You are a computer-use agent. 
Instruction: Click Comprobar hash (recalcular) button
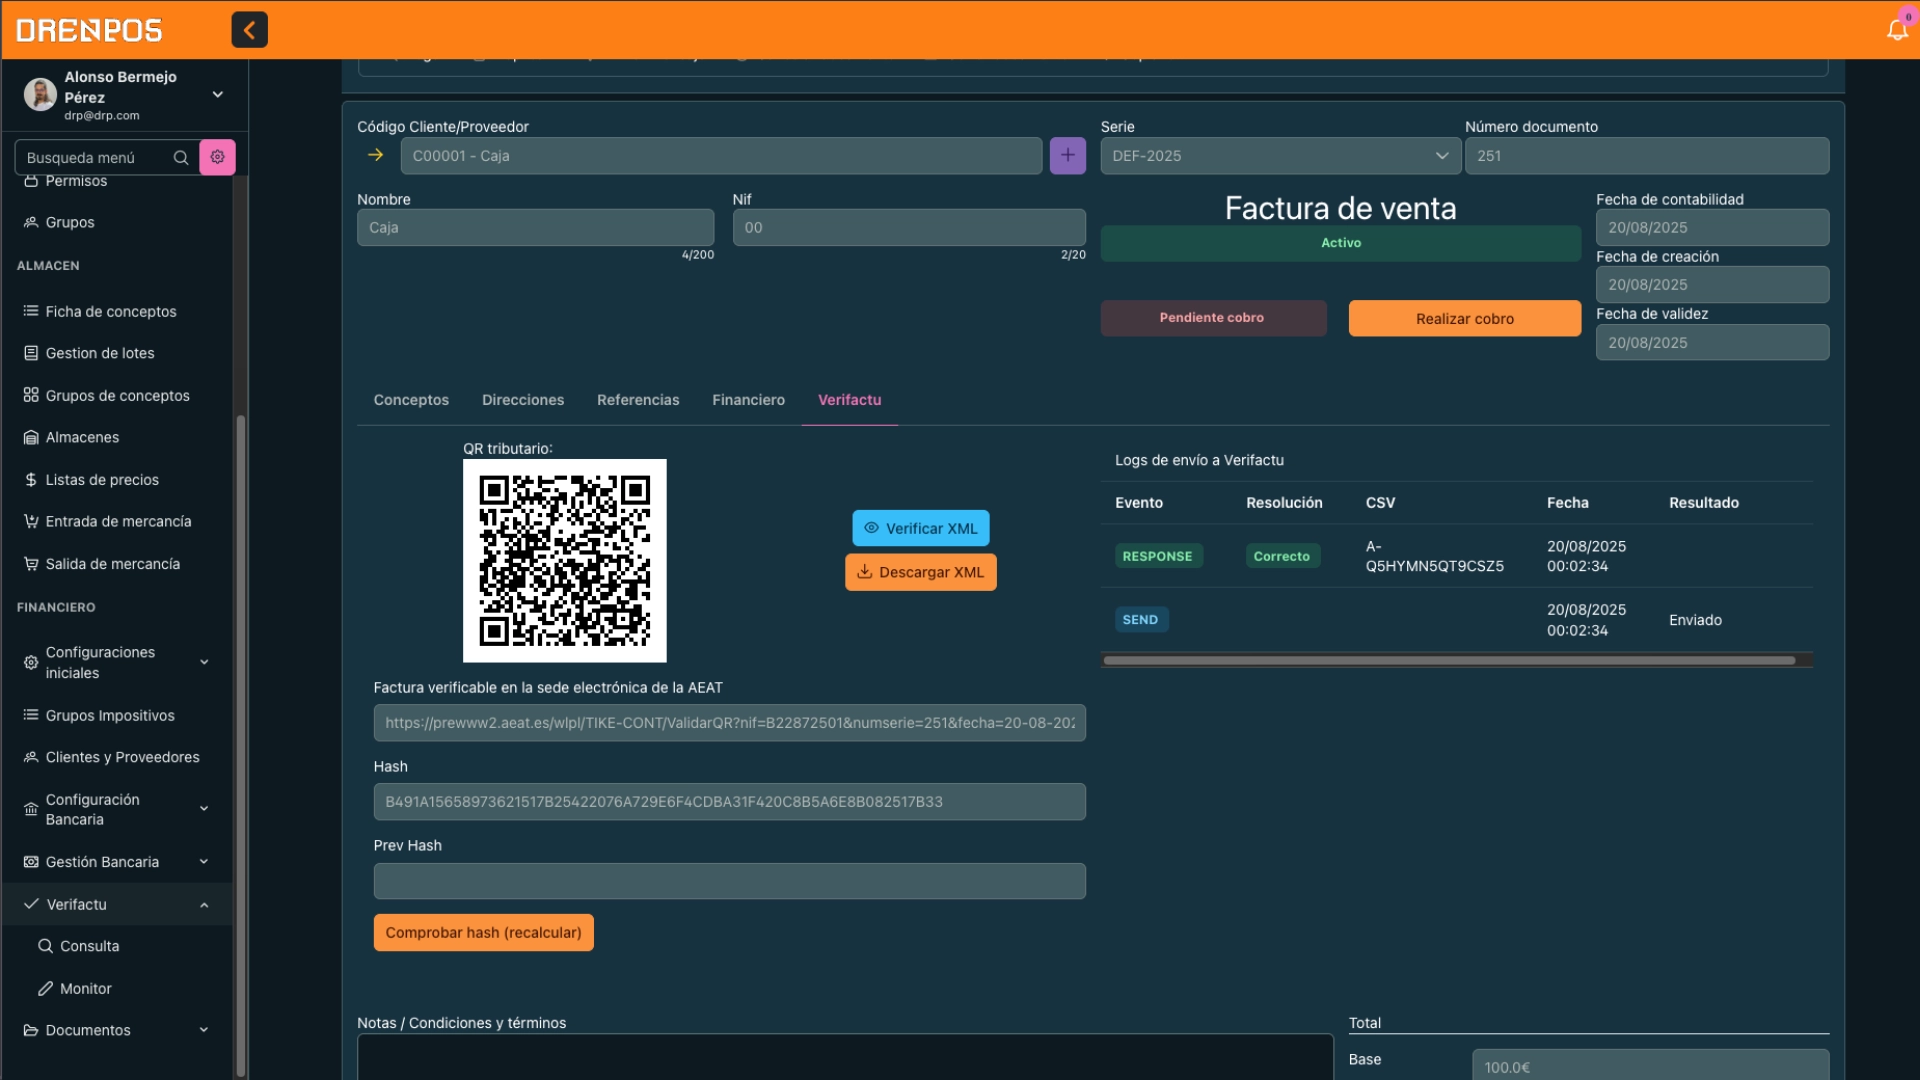click(x=483, y=932)
